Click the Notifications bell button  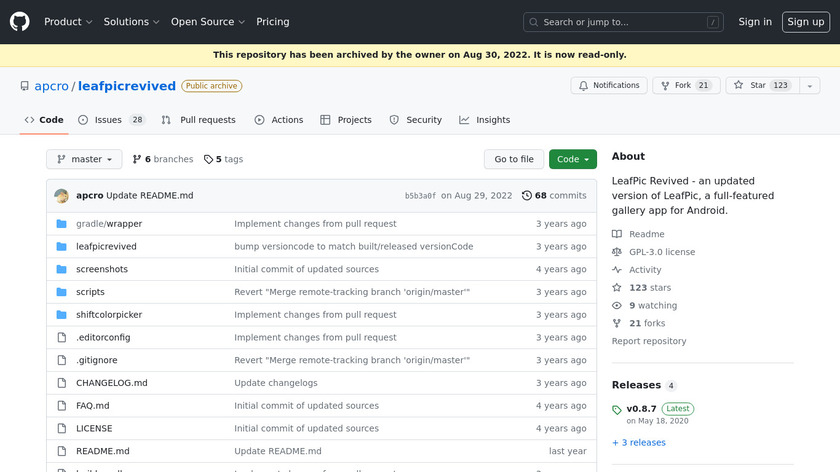pyautogui.click(x=608, y=86)
